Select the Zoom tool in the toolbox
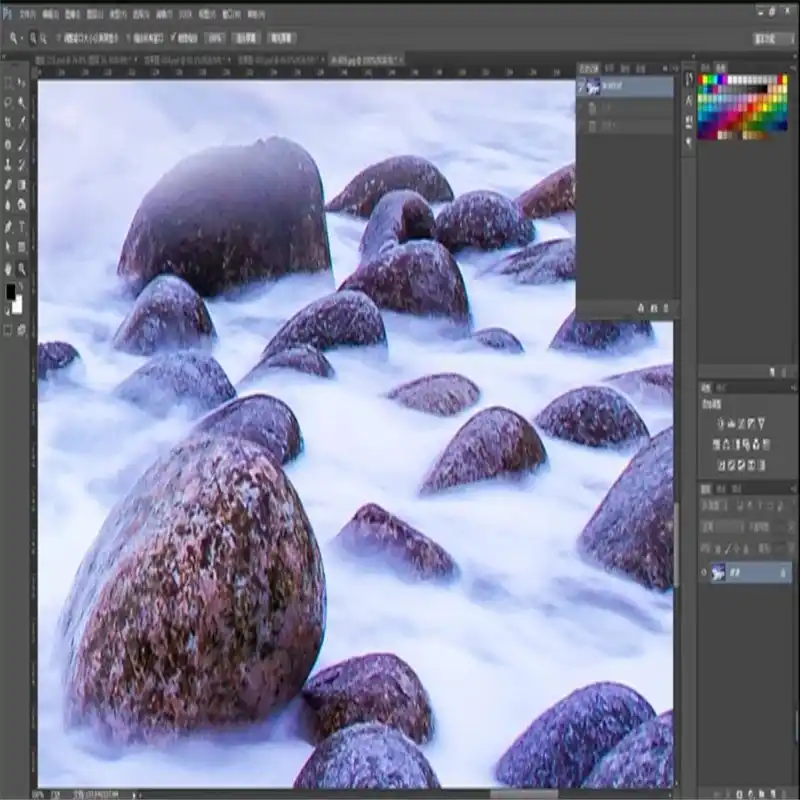 [x=21, y=269]
